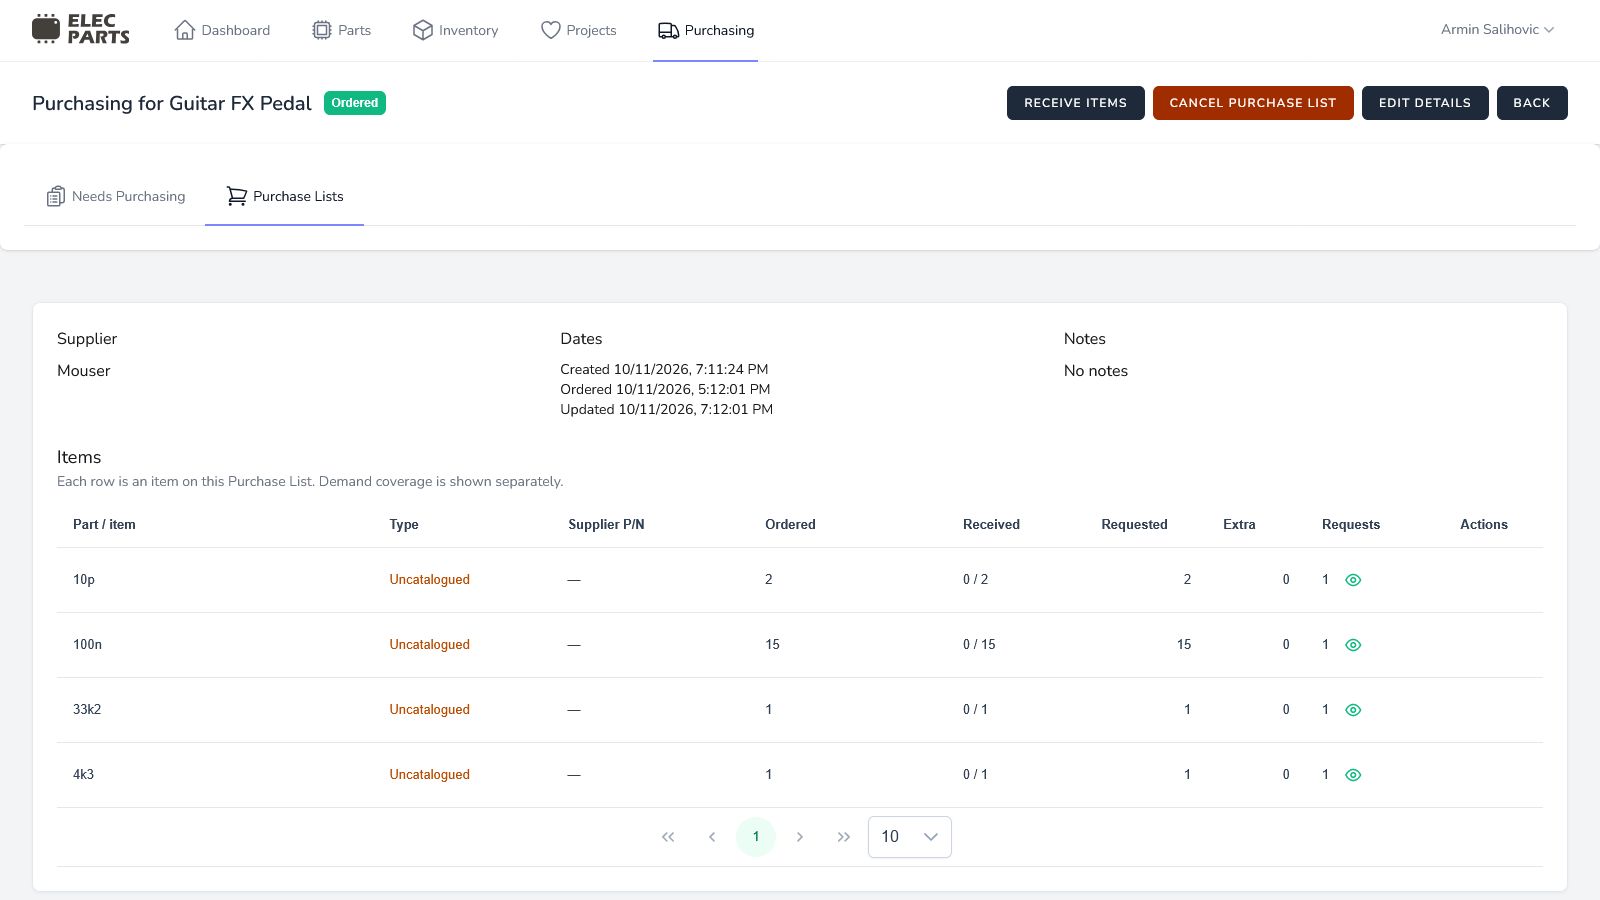Click the Part / item column header
Image resolution: width=1600 pixels, height=900 pixels.
104,524
